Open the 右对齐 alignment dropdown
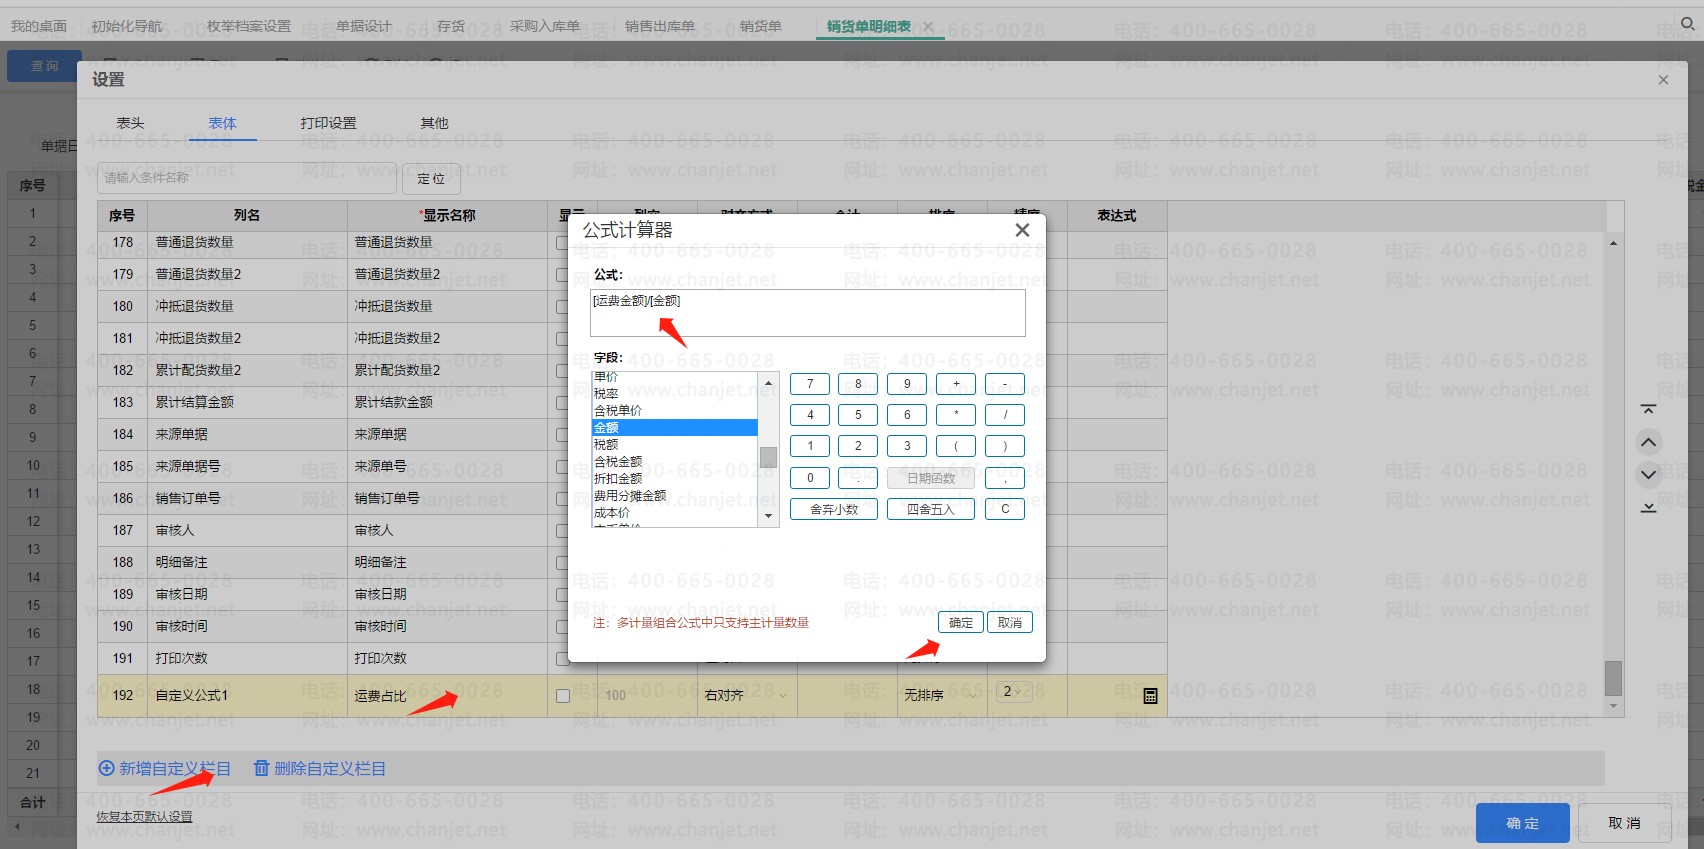Screen dimensions: 1704x849 (745, 695)
